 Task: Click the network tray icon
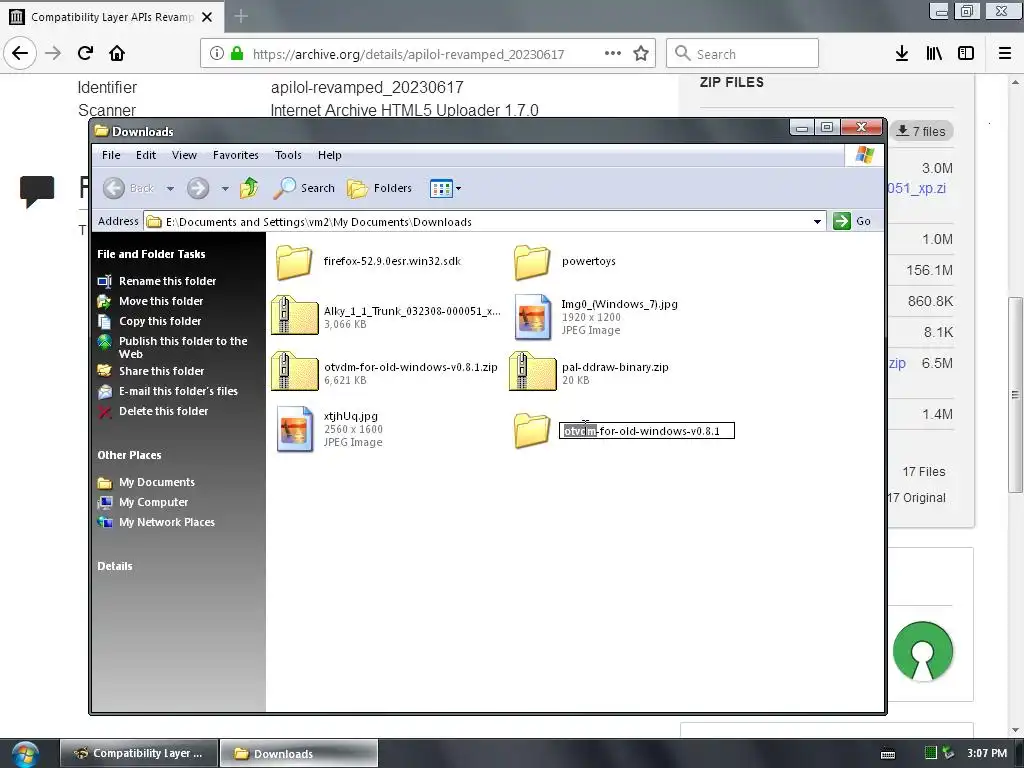click(948, 753)
